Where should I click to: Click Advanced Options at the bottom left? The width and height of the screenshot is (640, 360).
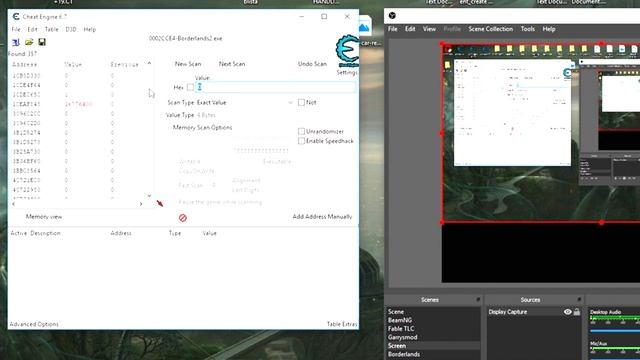coord(34,324)
